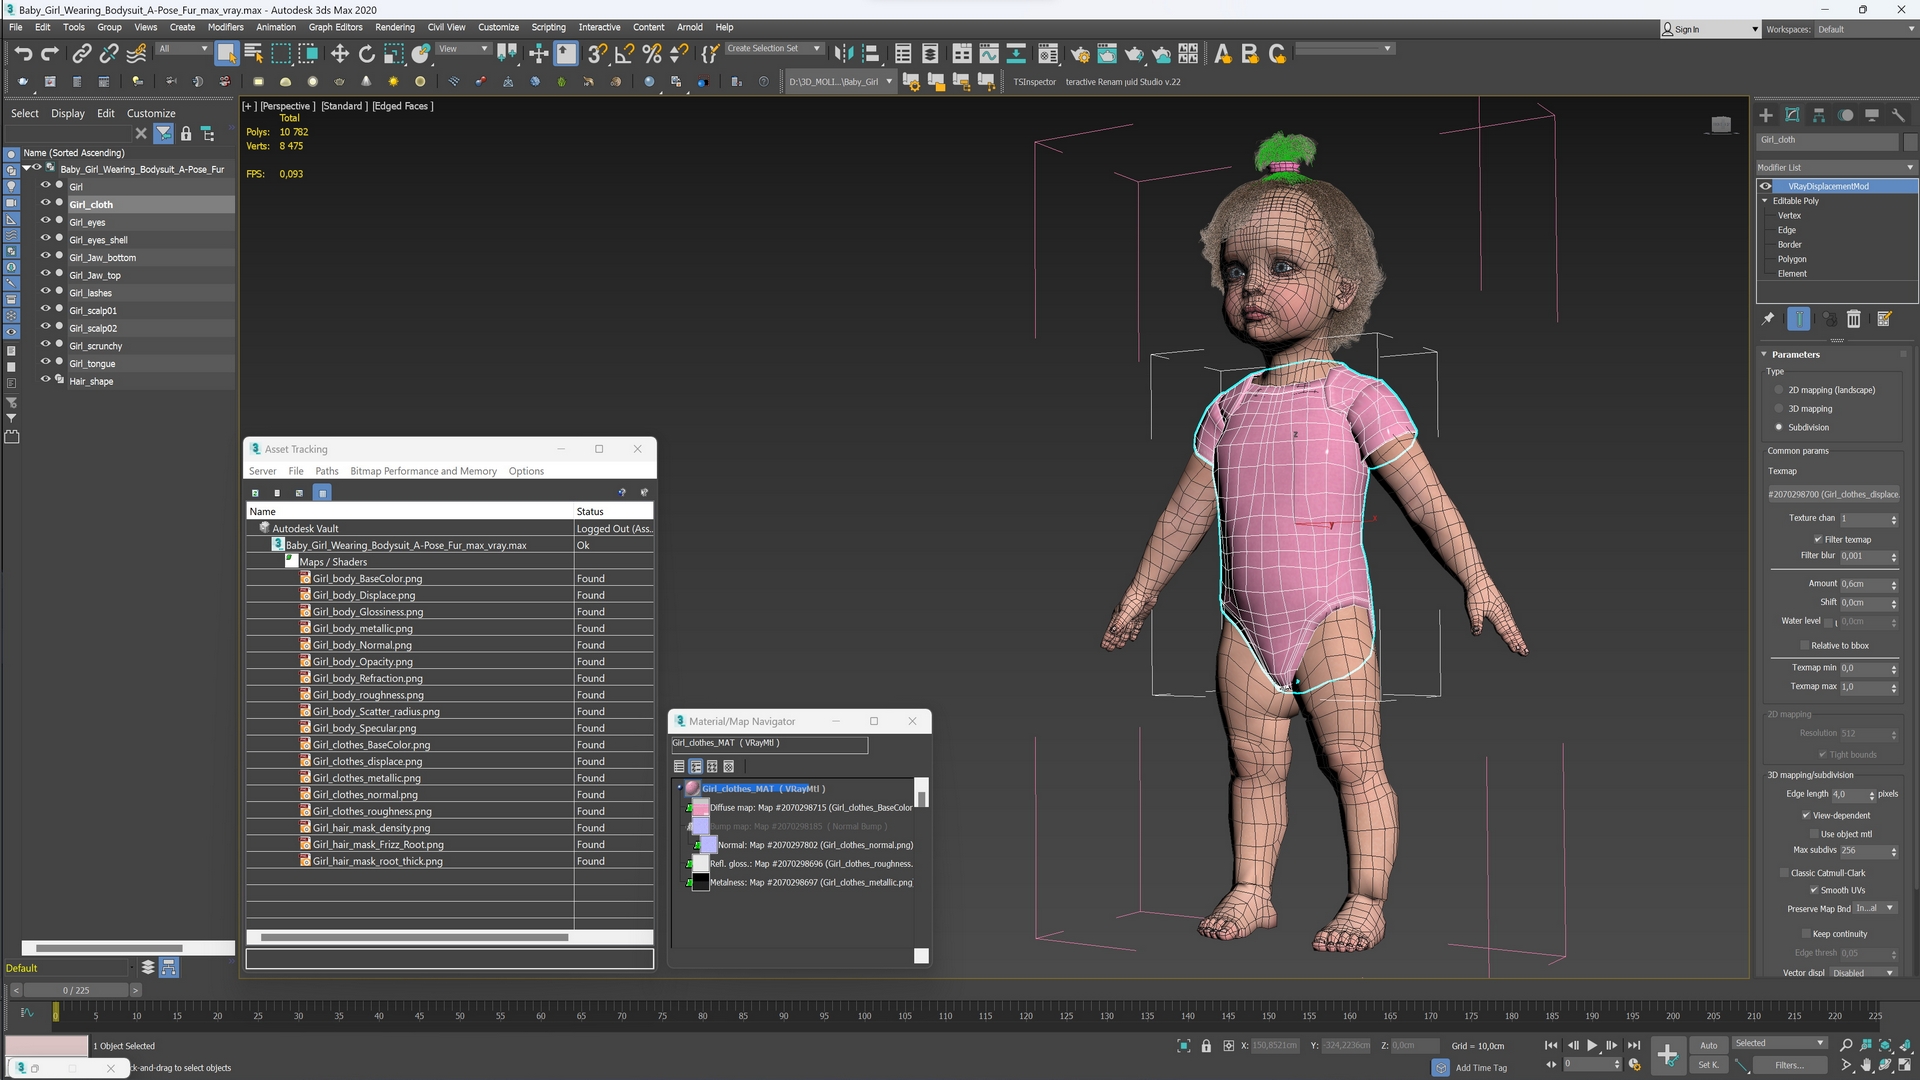Uncheck the Filter texmap checkbox

(1818, 540)
